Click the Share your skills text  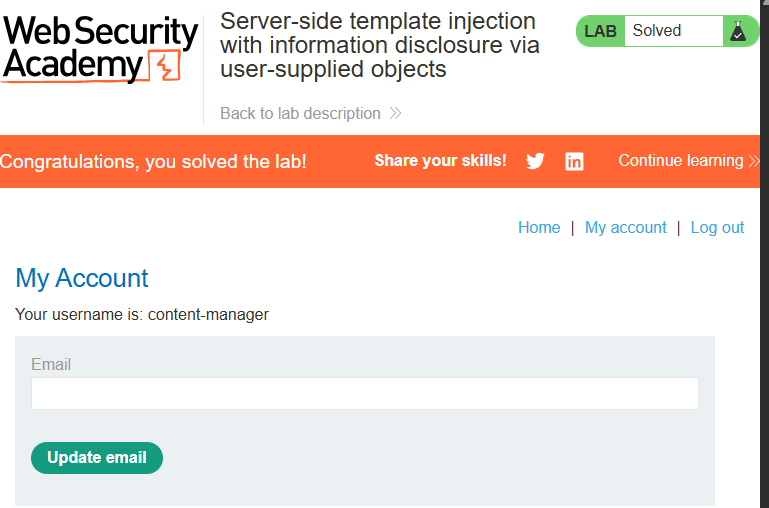tap(440, 160)
